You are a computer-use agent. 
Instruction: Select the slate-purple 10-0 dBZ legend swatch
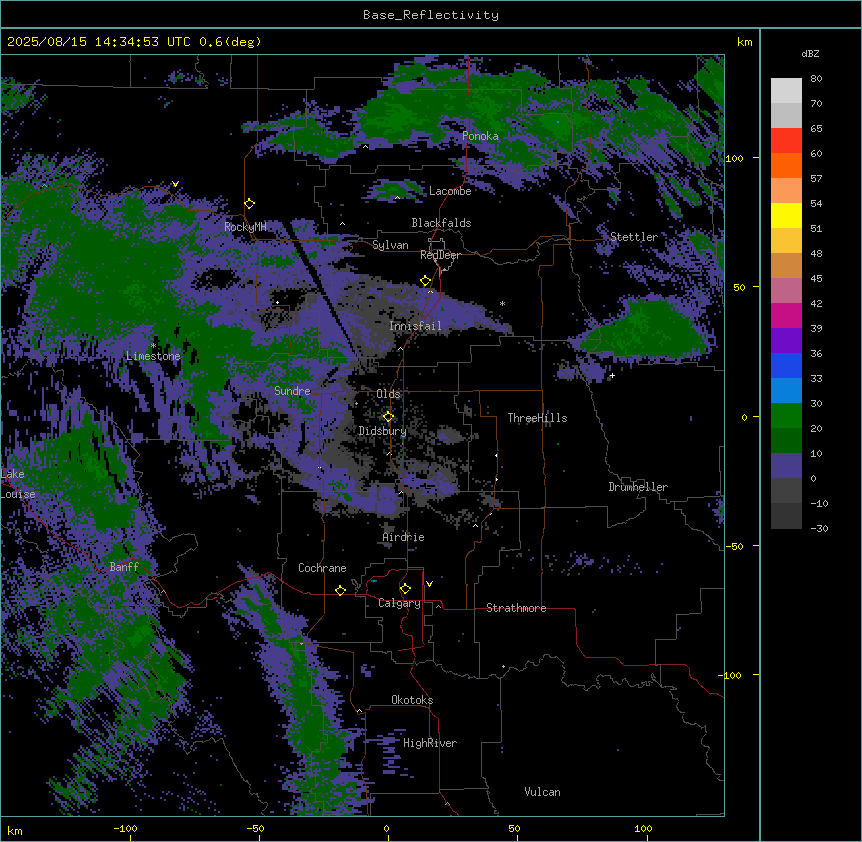click(x=786, y=466)
